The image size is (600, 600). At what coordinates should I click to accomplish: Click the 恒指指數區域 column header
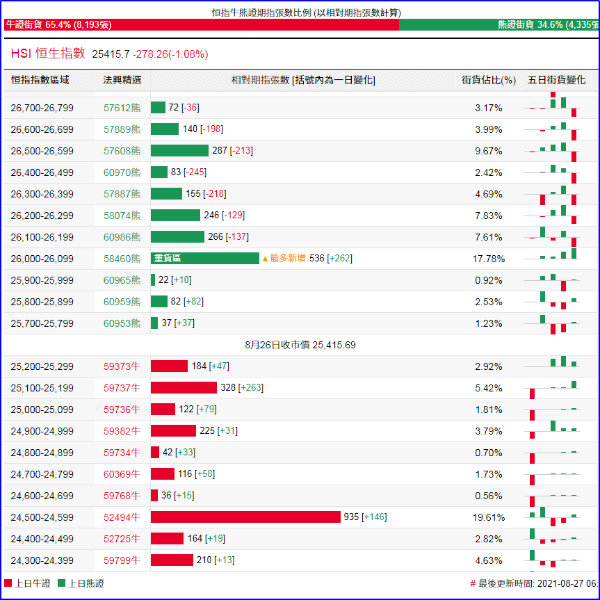(x=40, y=80)
